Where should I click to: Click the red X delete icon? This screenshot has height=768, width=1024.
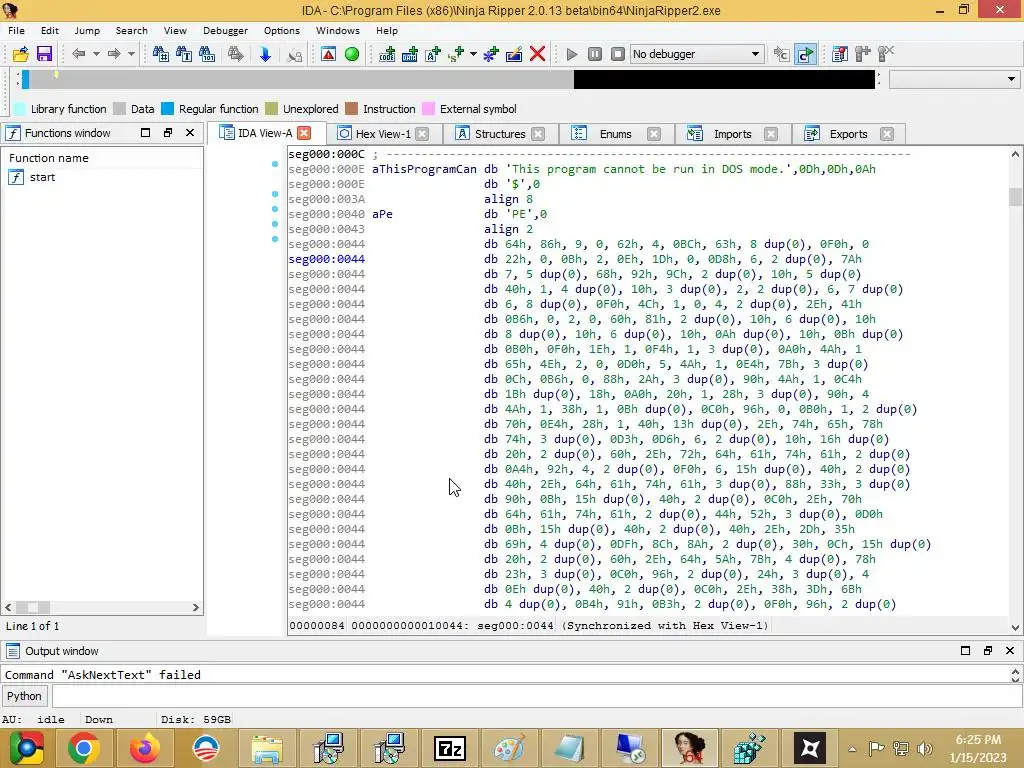point(537,54)
